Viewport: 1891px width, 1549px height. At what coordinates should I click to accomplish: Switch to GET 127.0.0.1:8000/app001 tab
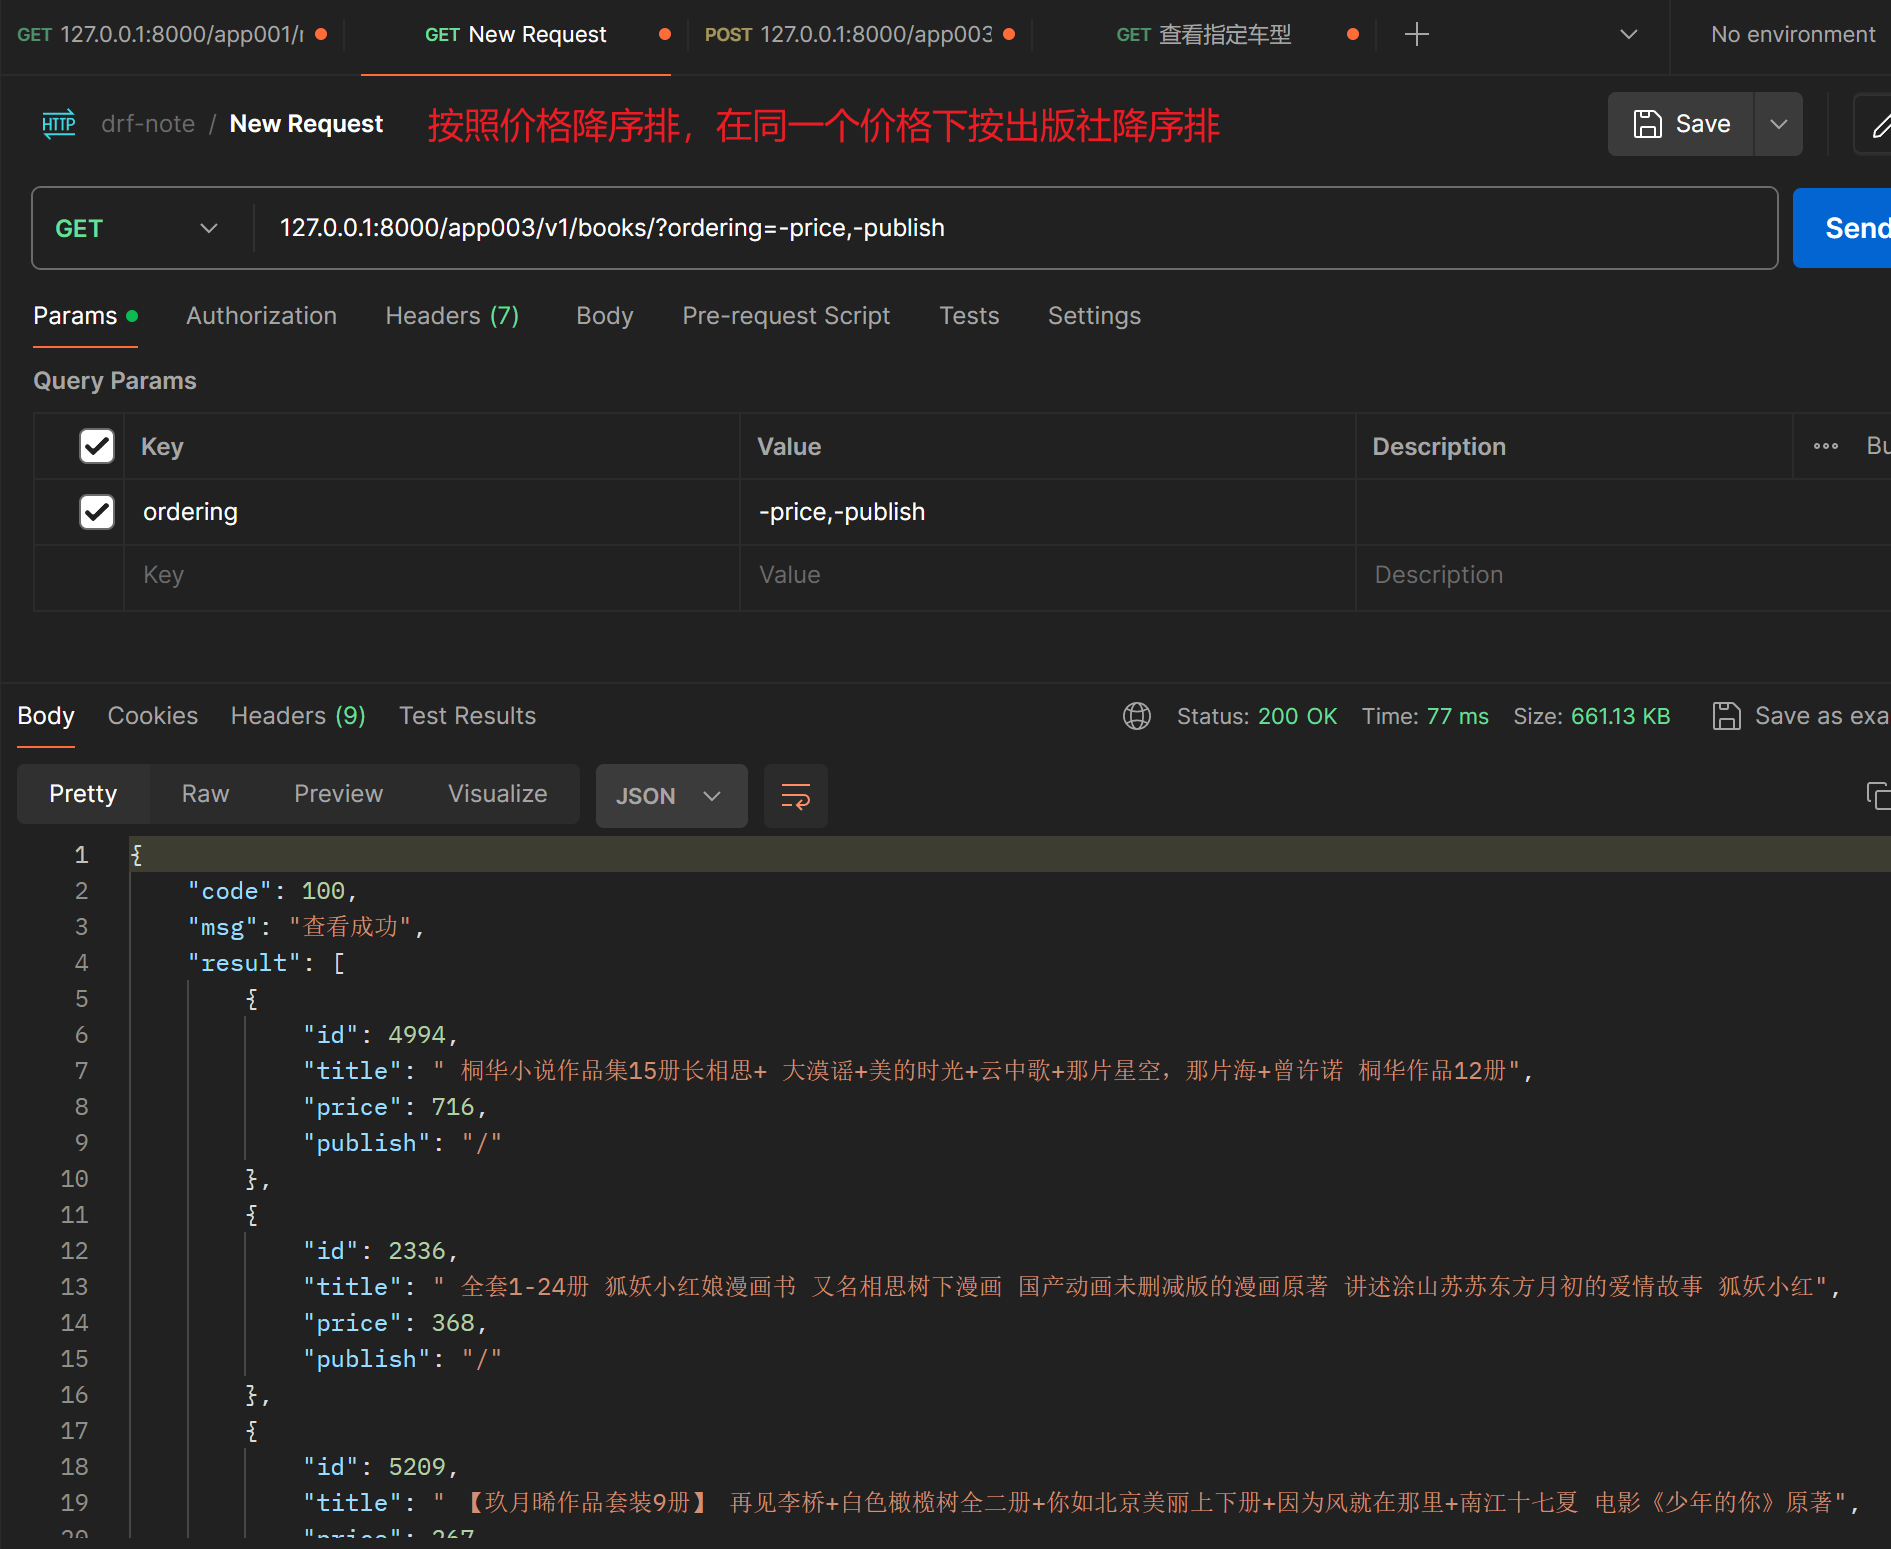(172, 35)
